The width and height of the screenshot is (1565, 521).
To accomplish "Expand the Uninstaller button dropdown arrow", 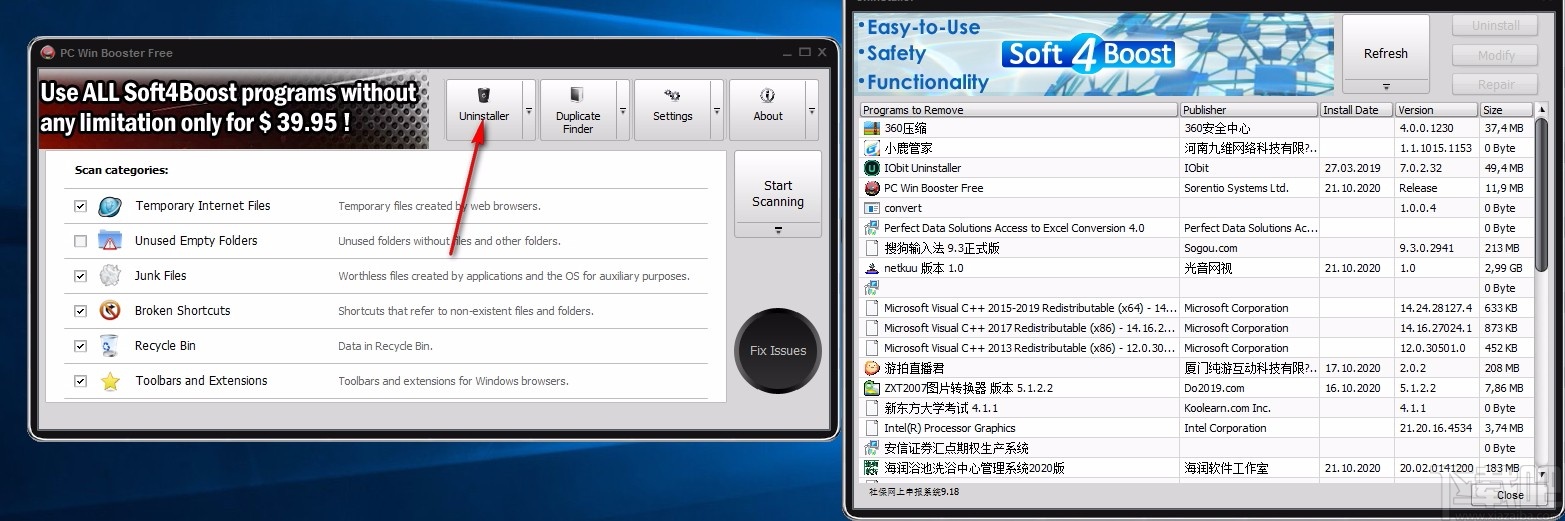I will pyautogui.click(x=529, y=111).
